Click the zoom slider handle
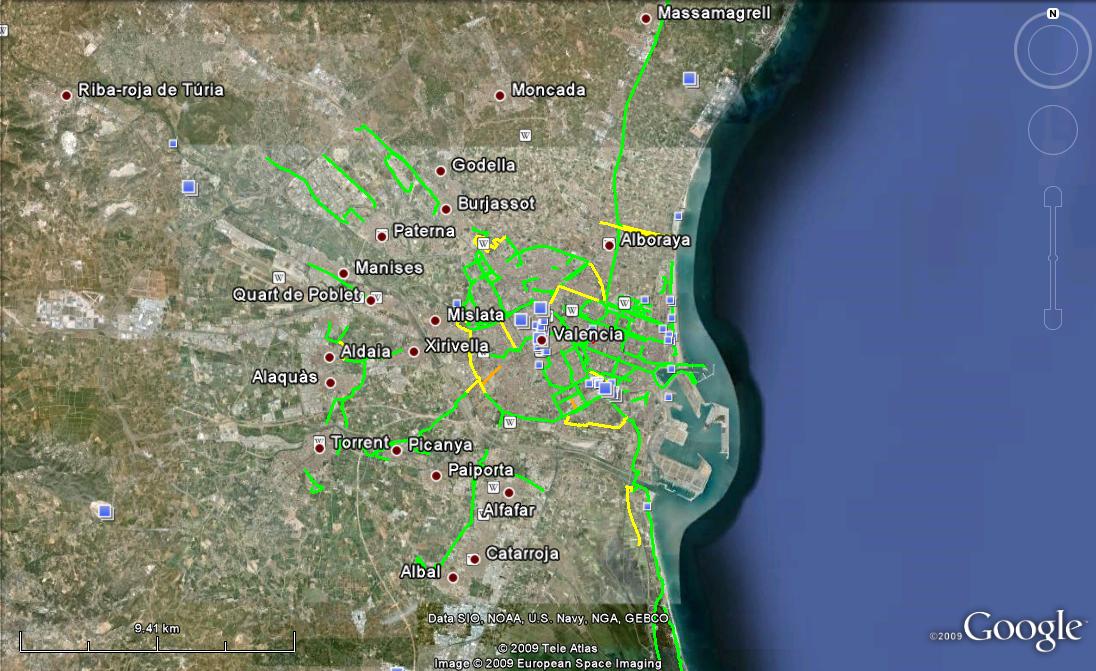This screenshot has height=671, width=1096. click(1052, 258)
